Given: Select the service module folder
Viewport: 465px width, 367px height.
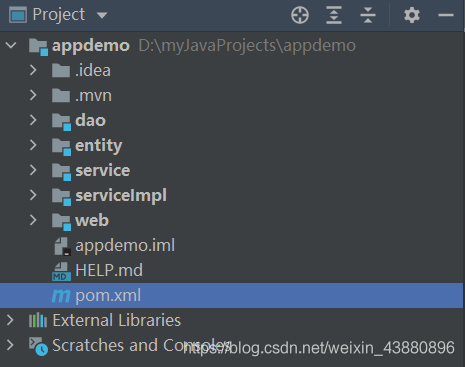Looking at the screenshot, I should pyautogui.click(x=103, y=170).
